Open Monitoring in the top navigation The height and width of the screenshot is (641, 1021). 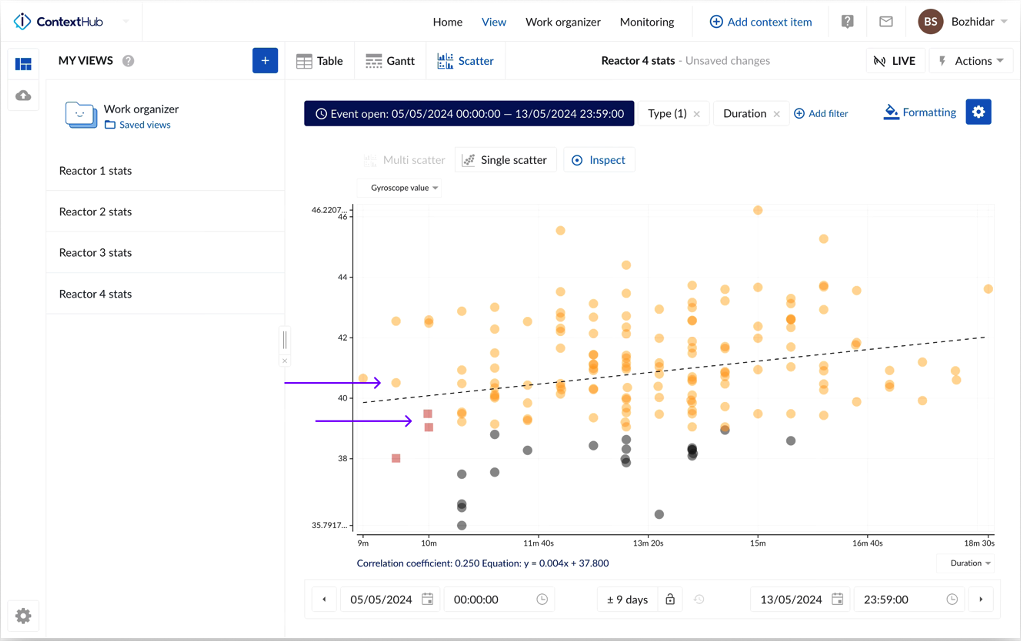pyautogui.click(x=646, y=22)
